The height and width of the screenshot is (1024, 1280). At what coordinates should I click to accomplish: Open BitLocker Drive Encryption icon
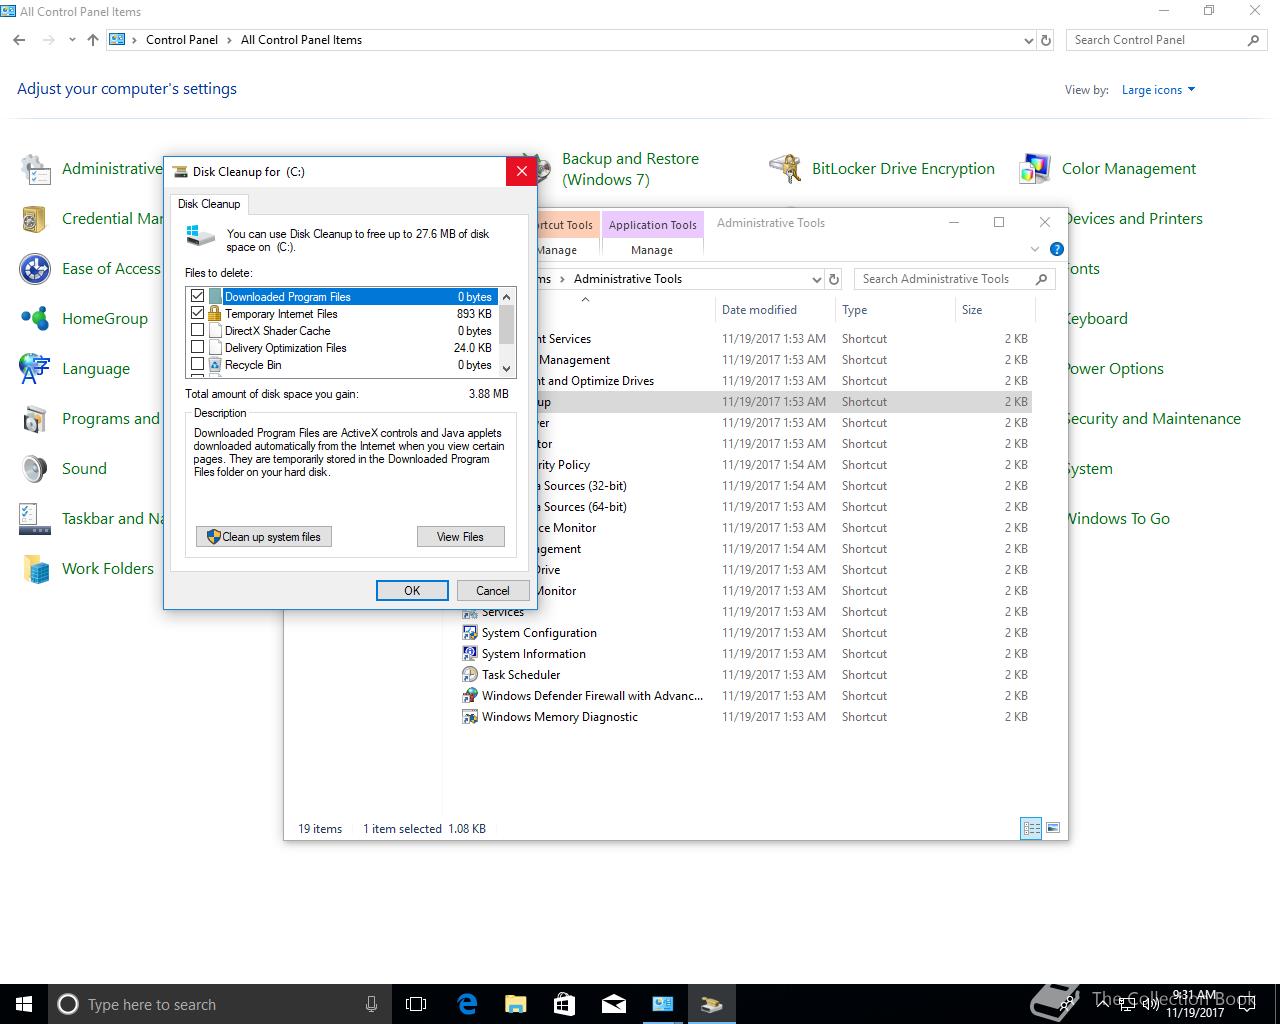pyautogui.click(x=785, y=169)
